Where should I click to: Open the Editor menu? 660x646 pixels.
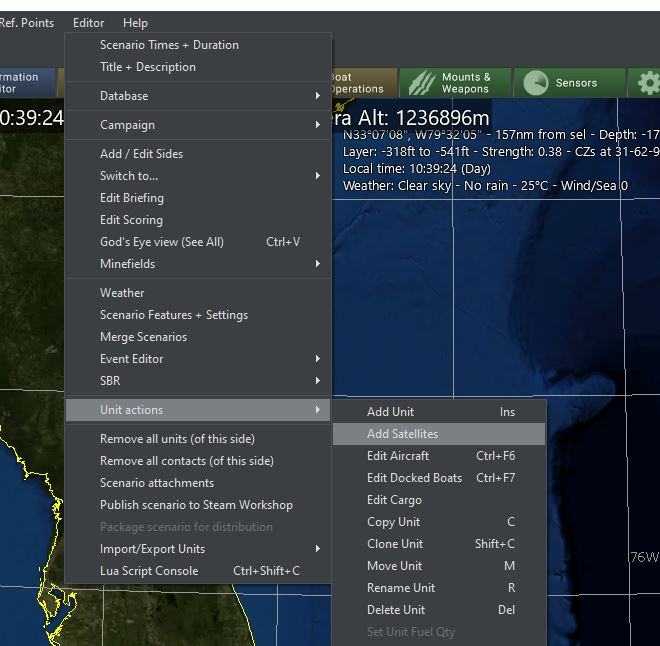(x=88, y=23)
